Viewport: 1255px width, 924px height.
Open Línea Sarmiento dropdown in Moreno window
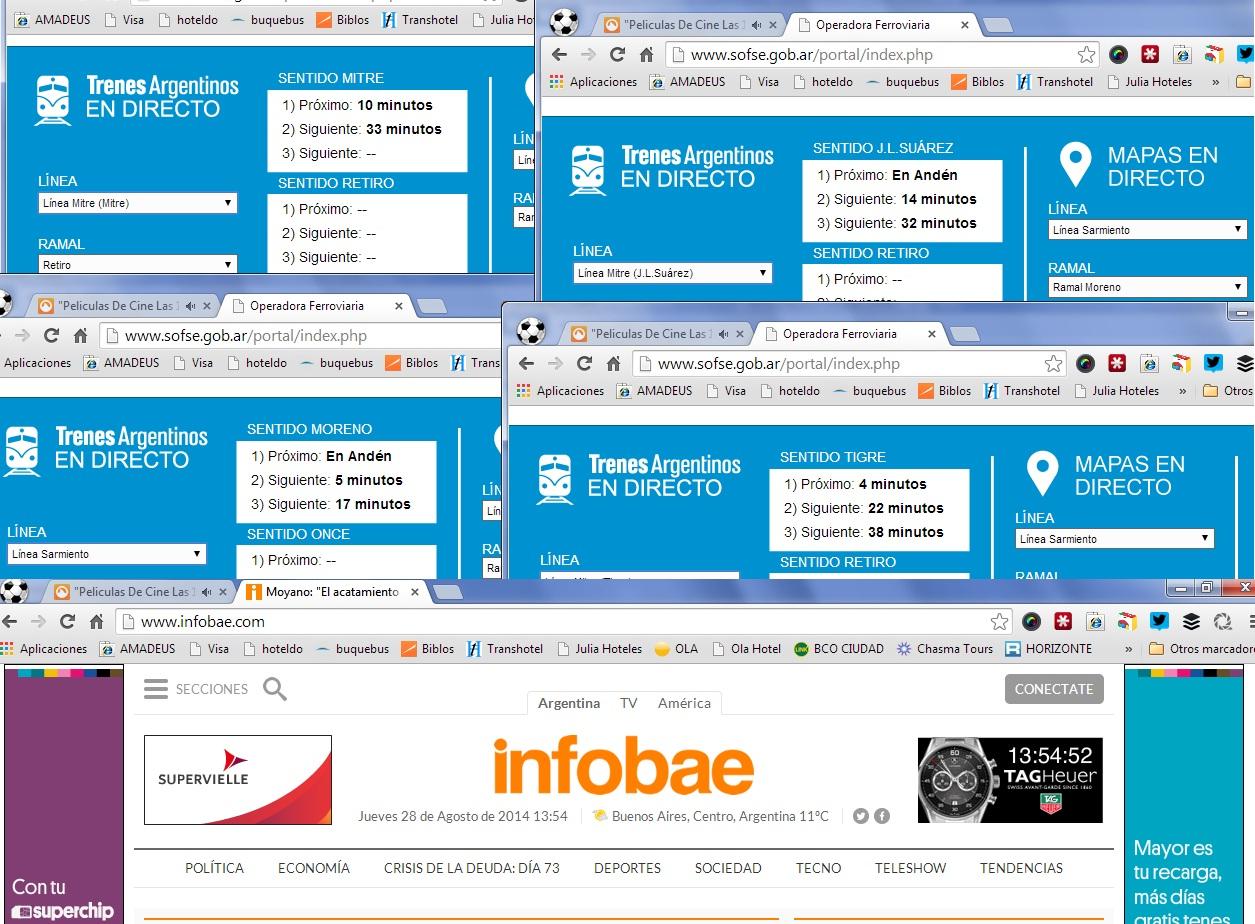(x=107, y=554)
